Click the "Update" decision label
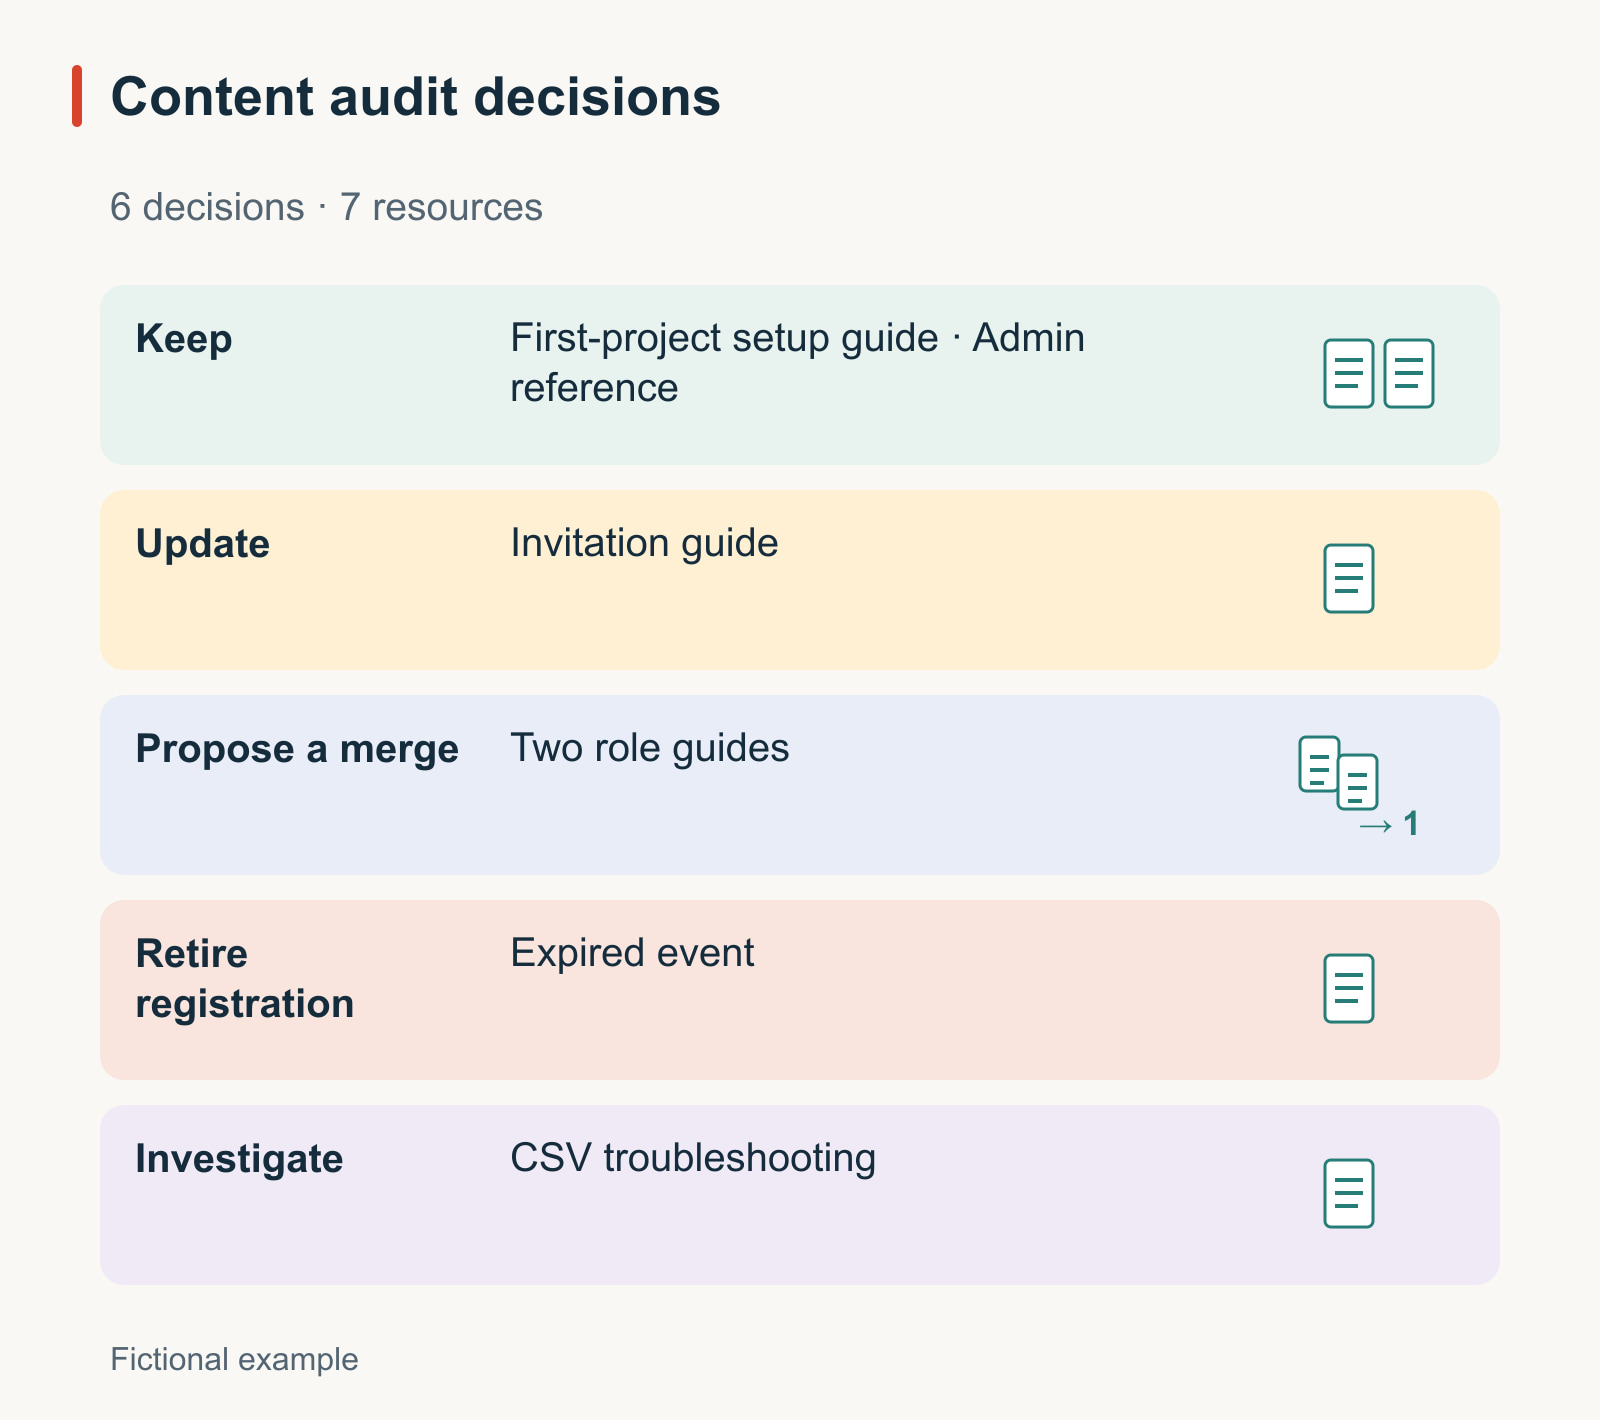The height and width of the screenshot is (1420, 1600). coord(203,544)
